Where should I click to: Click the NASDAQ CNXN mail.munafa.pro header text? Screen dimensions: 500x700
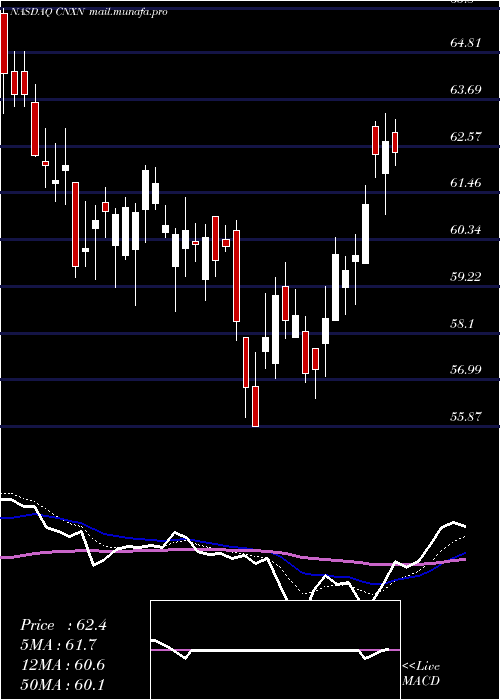coord(88,12)
